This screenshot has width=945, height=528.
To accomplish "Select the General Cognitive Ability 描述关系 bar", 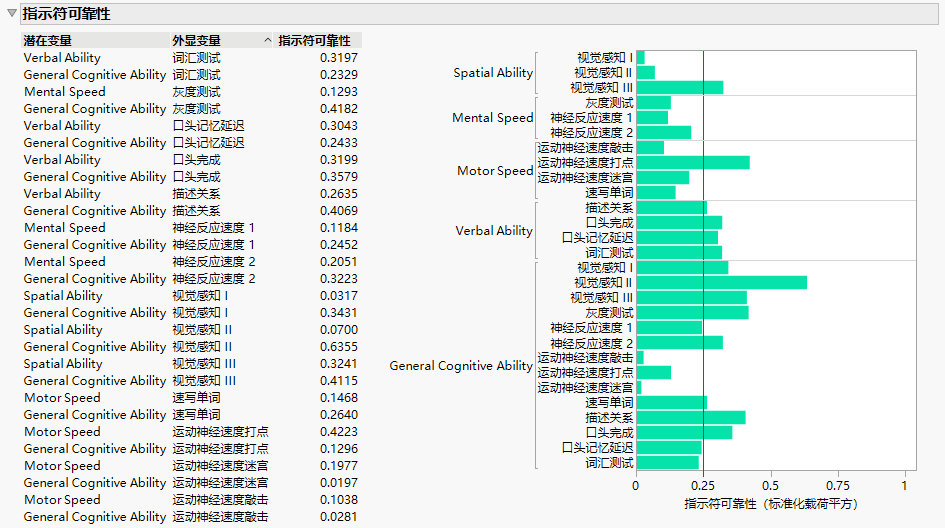I will click(x=691, y=418).
